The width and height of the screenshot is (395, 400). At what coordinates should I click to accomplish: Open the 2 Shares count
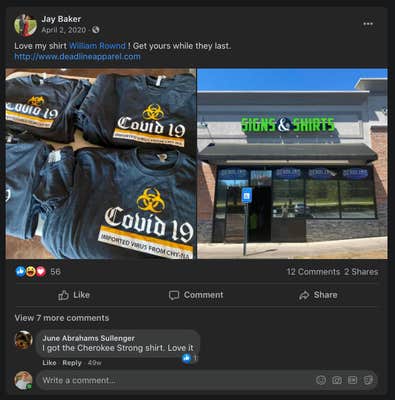[x=361, y=272]
